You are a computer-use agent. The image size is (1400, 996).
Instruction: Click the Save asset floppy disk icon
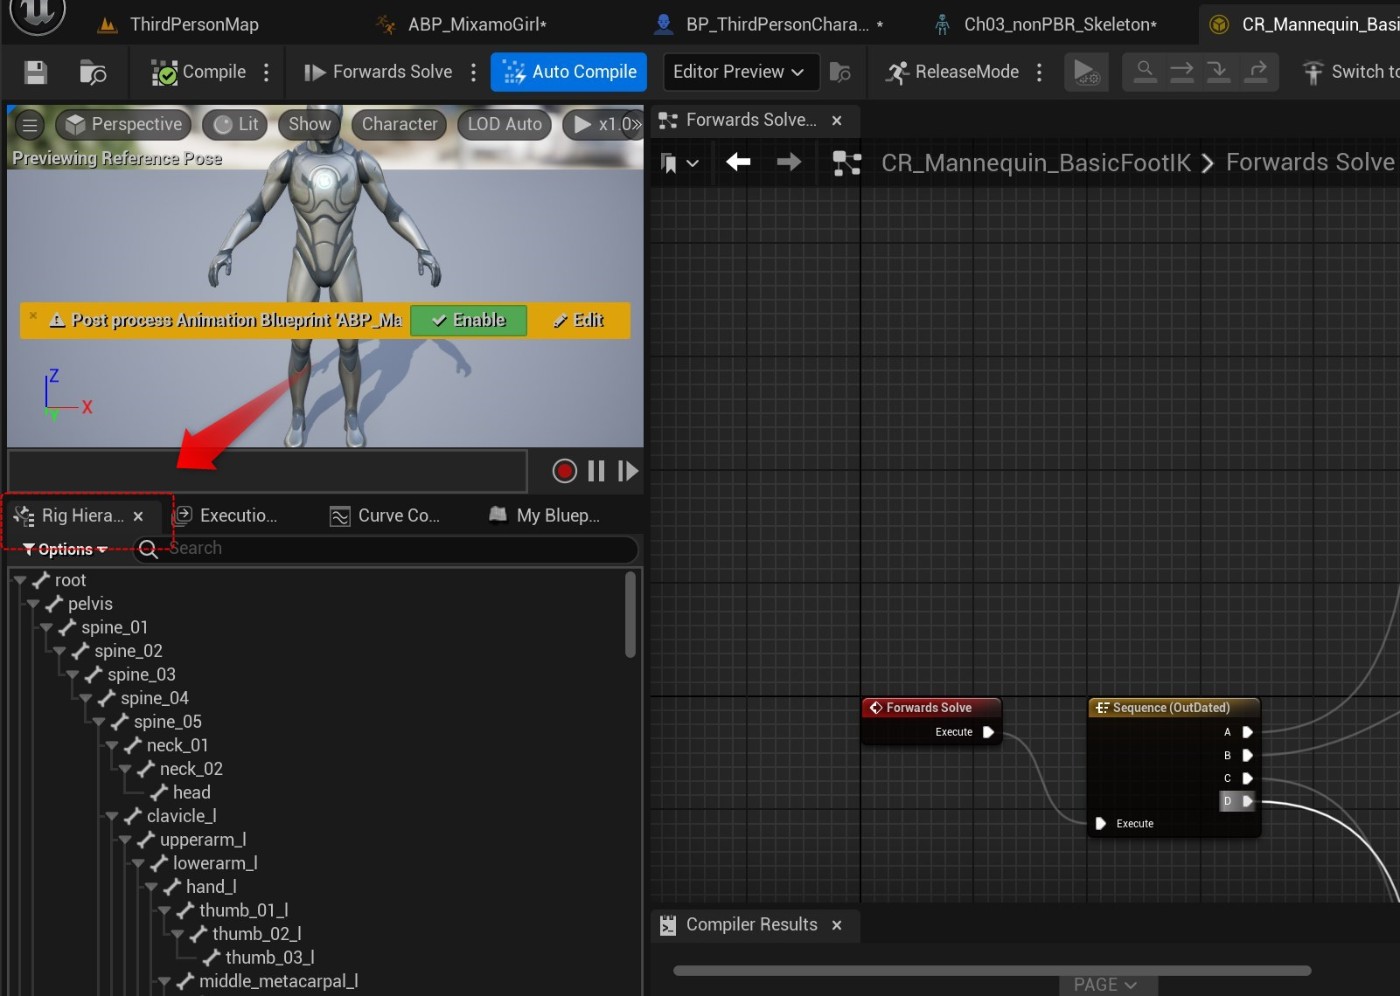pyautogui.click(x=36, y=72)
